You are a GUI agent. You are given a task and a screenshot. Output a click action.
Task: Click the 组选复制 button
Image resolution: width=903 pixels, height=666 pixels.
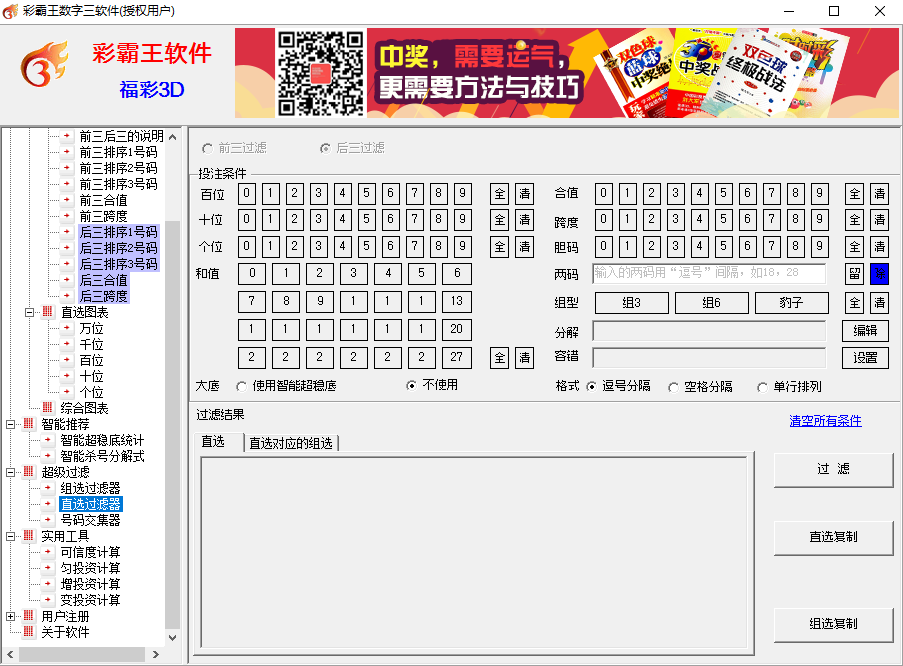833,625
